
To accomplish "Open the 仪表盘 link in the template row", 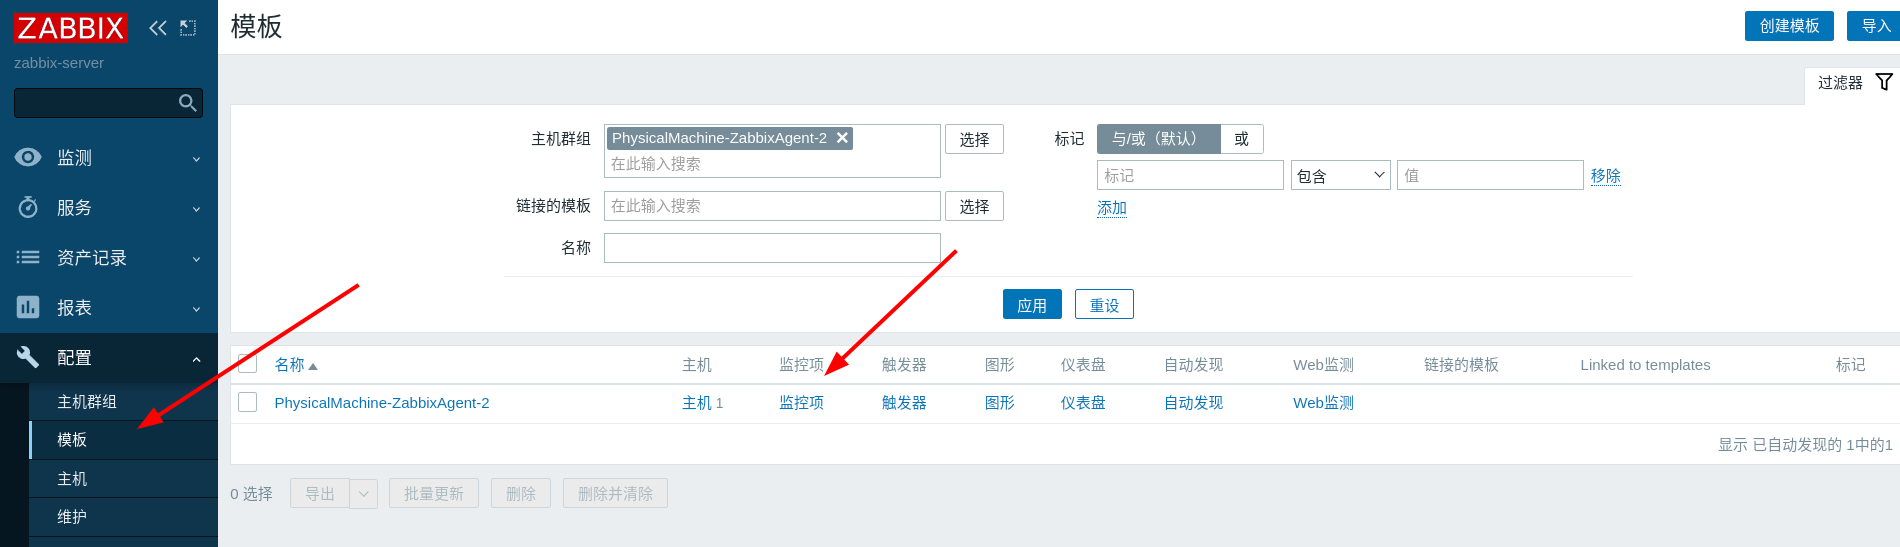I will (x=1083, y=403).
